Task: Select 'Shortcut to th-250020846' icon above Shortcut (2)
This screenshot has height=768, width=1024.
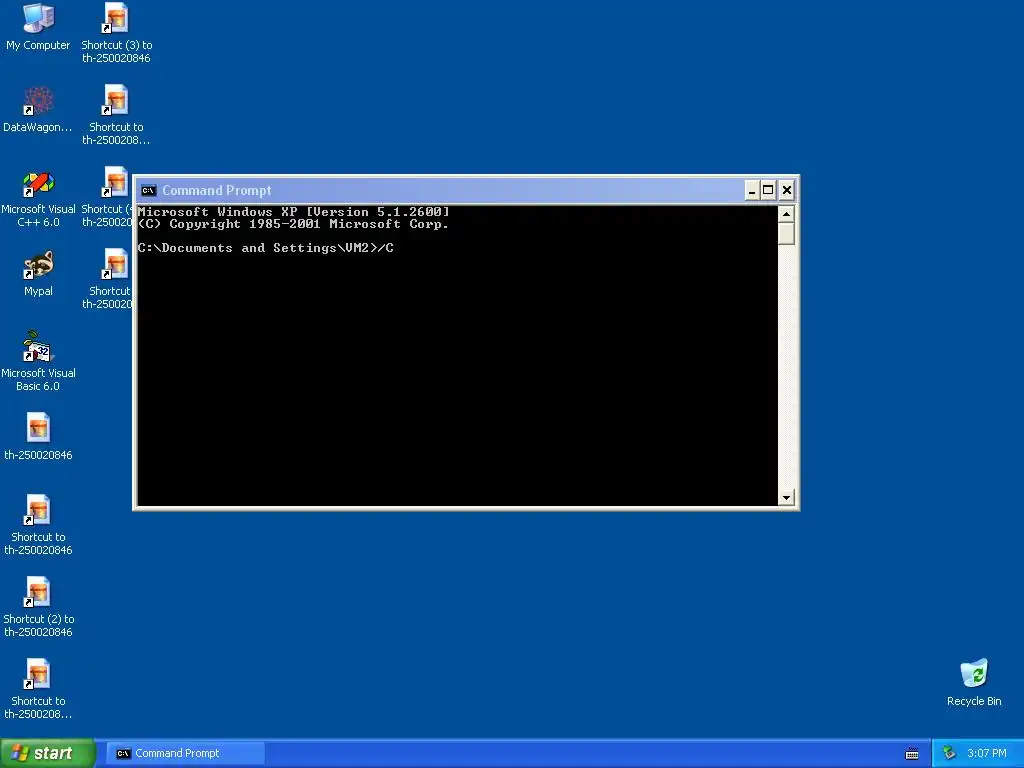Action: tap(38, 524)
